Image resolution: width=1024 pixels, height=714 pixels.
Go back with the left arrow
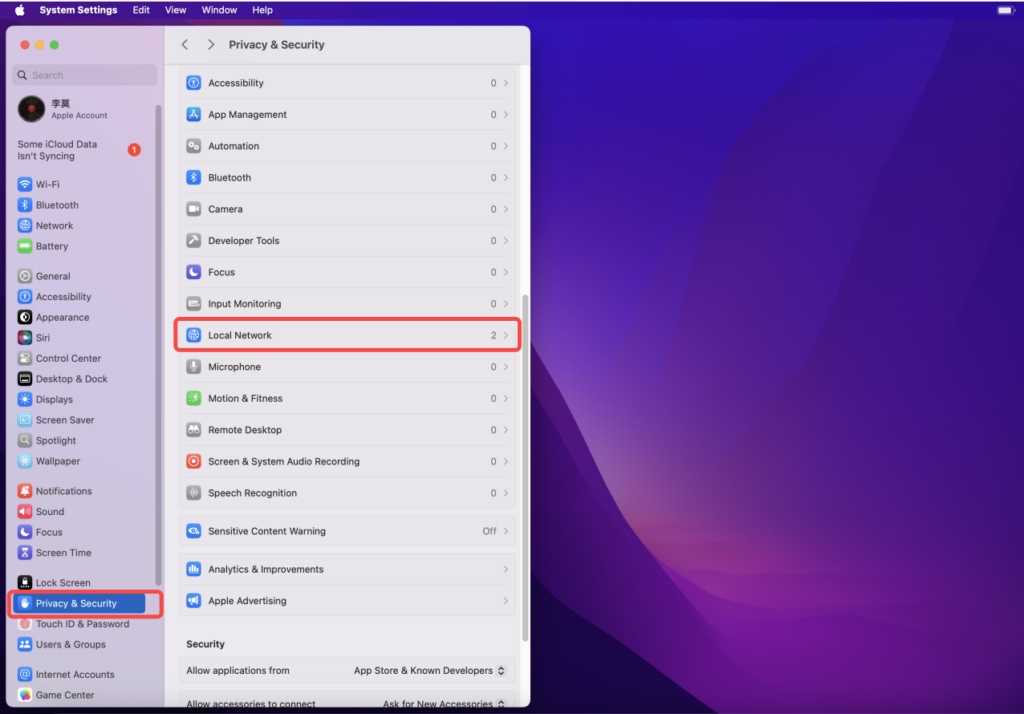[185, 44]
